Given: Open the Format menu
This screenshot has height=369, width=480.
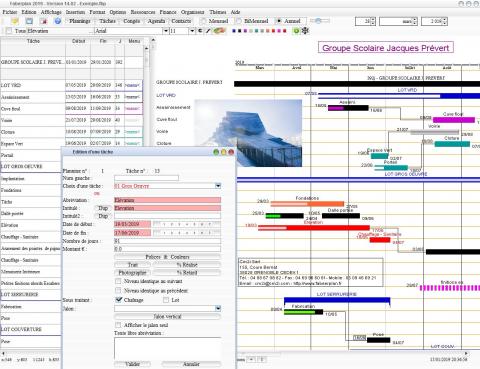Looking at the screenshot, I should tap(97, 12).
